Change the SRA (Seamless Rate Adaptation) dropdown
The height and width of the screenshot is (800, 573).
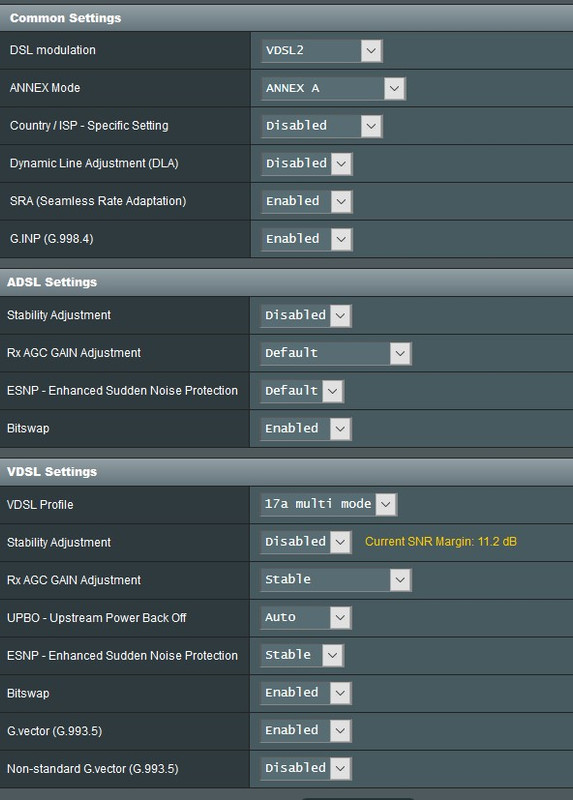pos(306,202)
